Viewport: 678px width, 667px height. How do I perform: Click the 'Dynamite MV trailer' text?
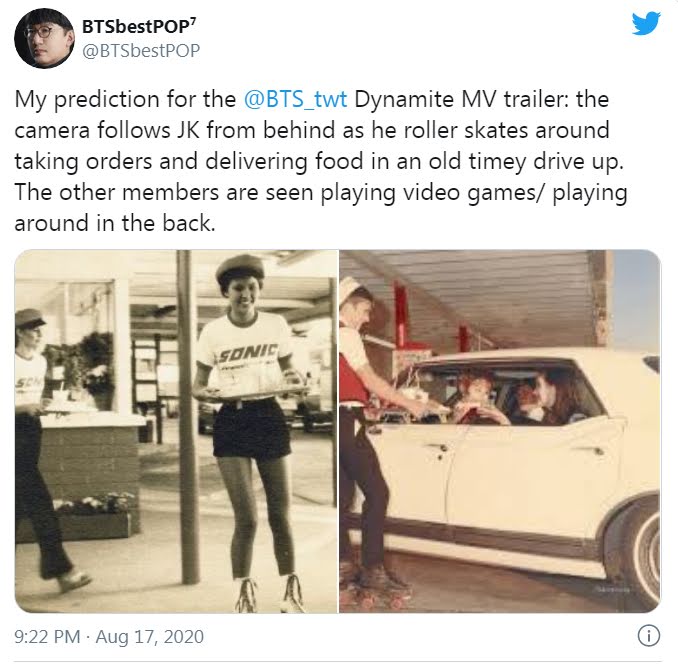point(461,99)
